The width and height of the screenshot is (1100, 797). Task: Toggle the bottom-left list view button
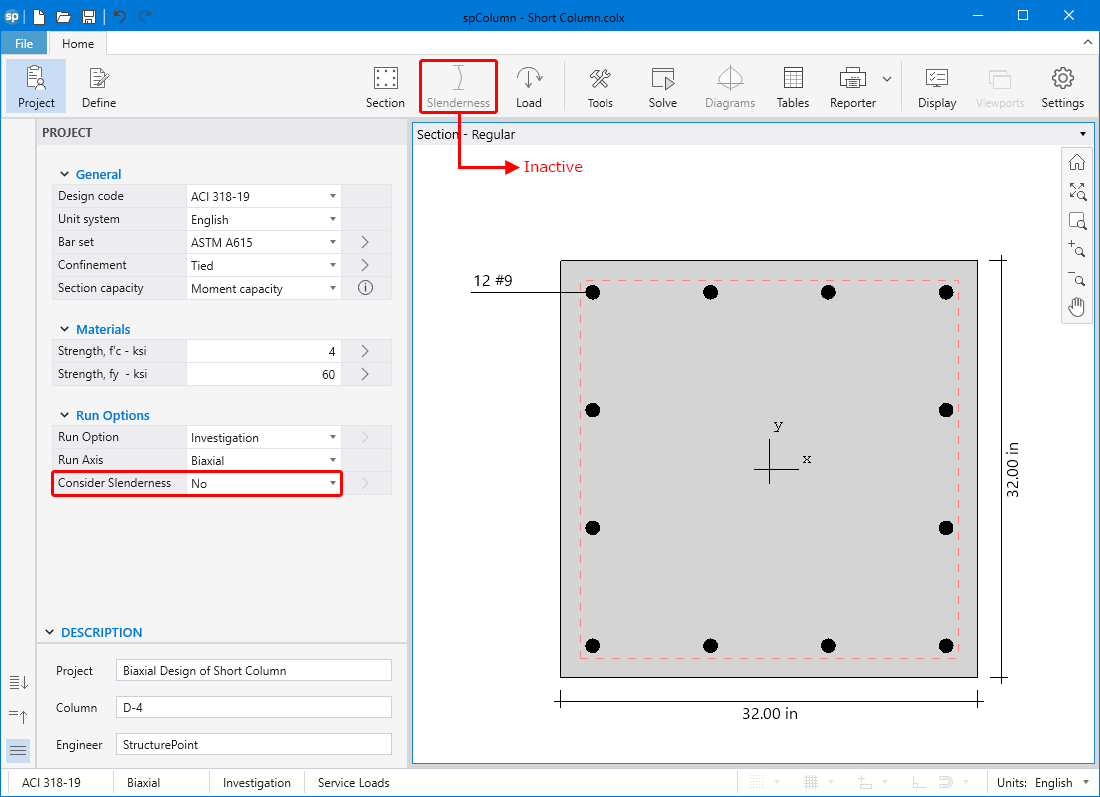pyautogui.click(x=18, y=751)
